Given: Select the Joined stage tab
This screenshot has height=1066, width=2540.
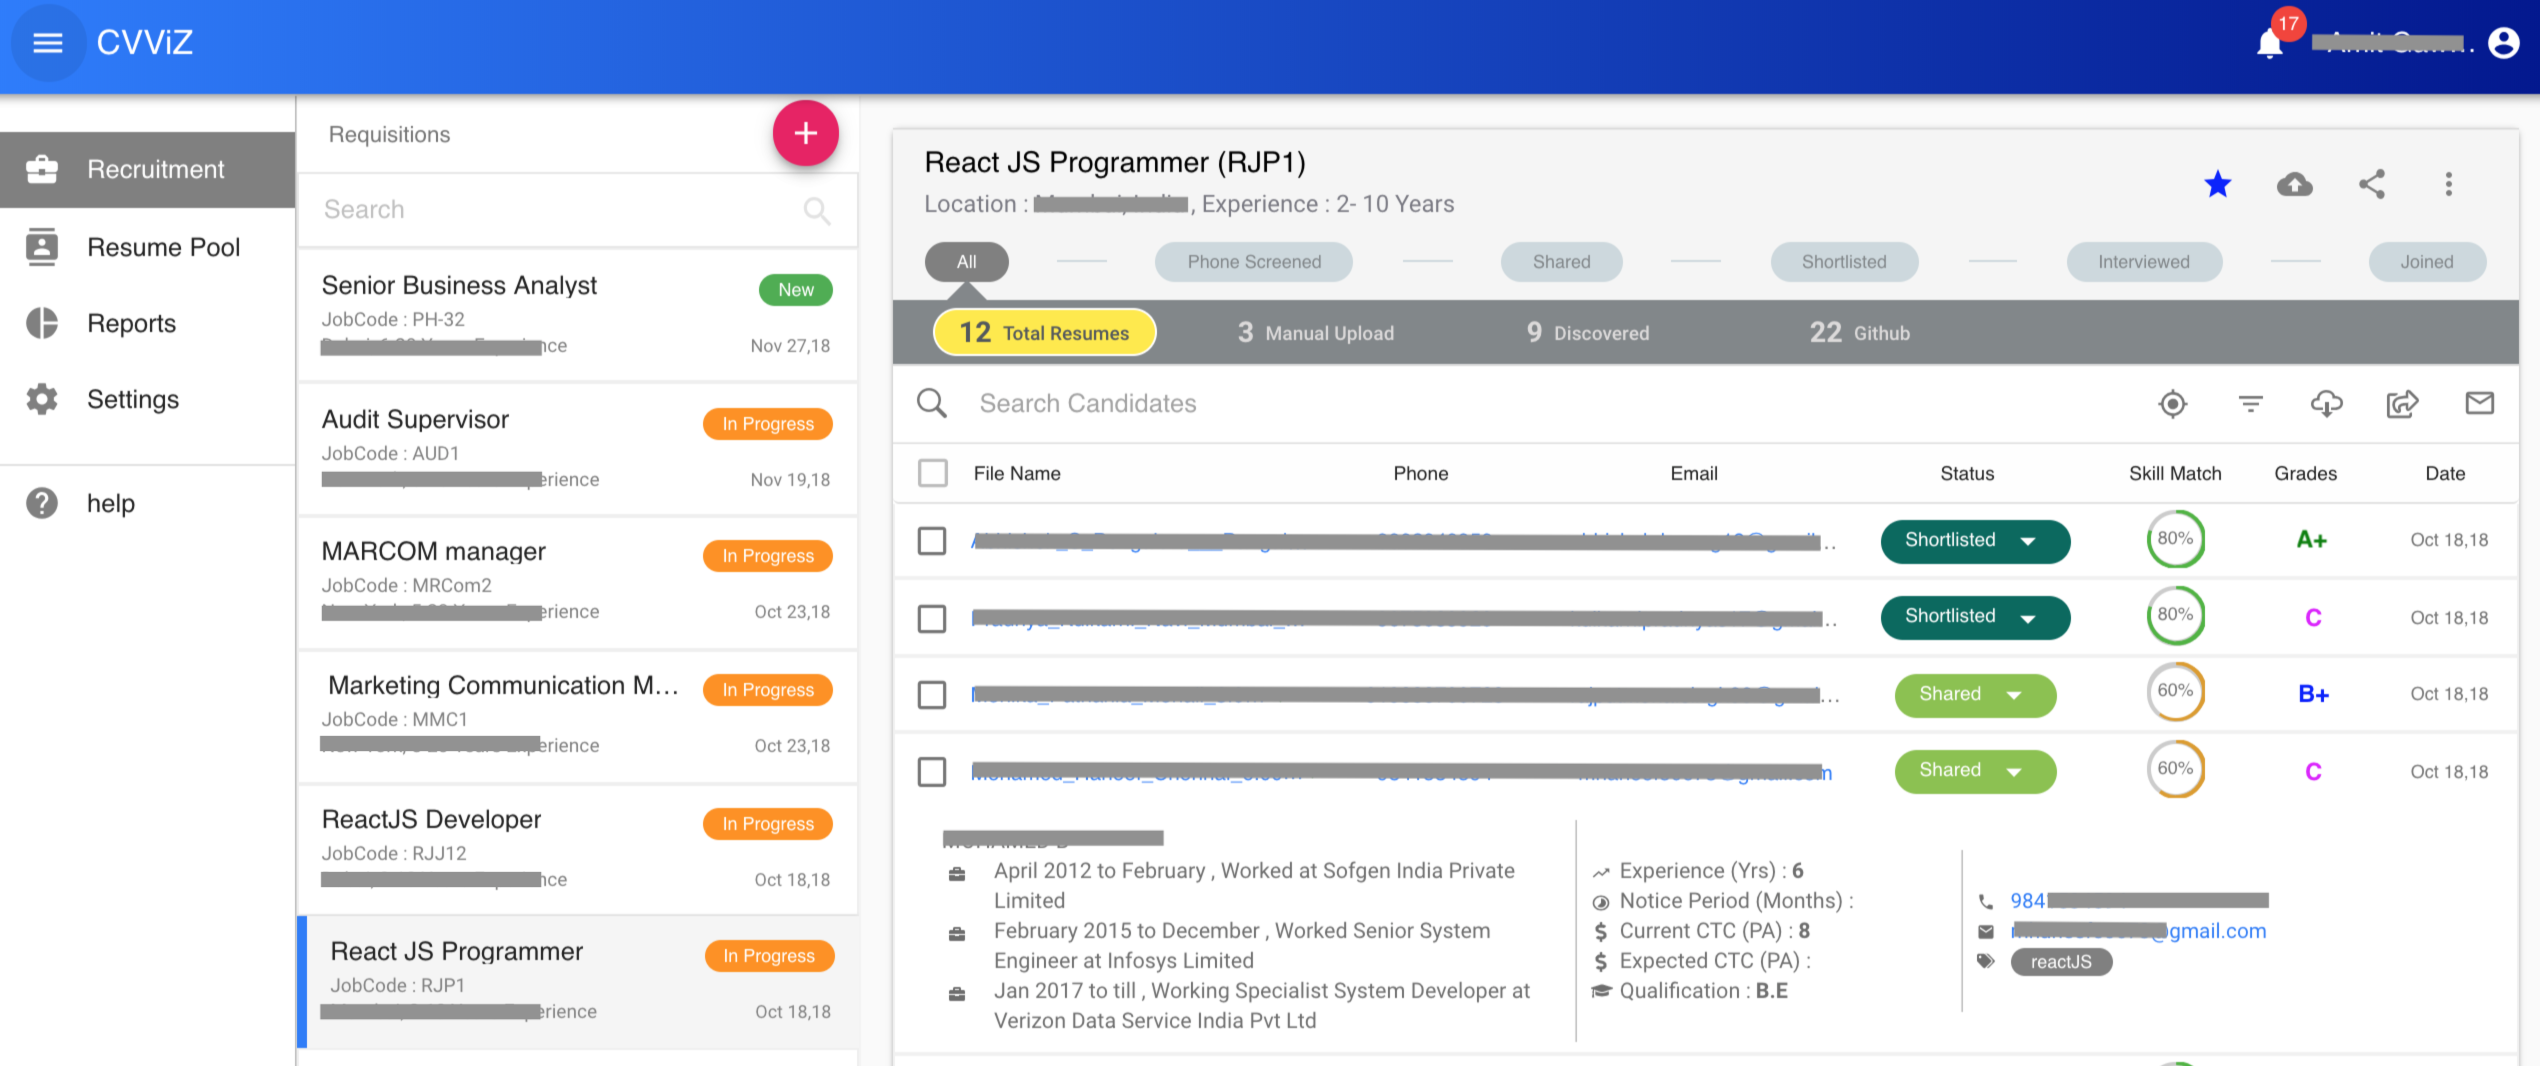Looking at the screenshot, I should (2427, 261).
